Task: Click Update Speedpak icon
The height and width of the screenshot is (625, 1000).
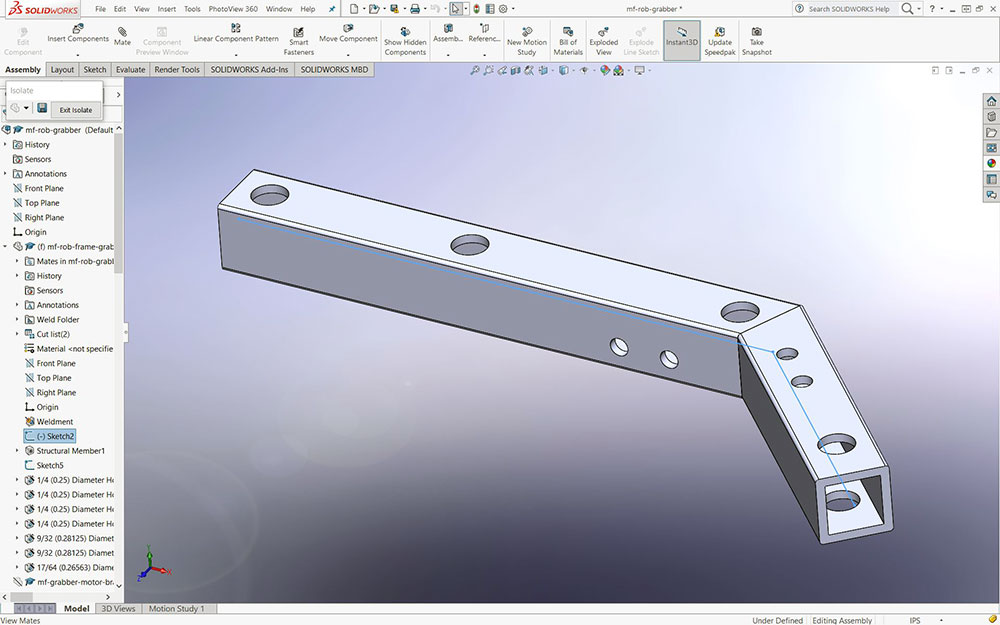Action: tap(719, 31)
